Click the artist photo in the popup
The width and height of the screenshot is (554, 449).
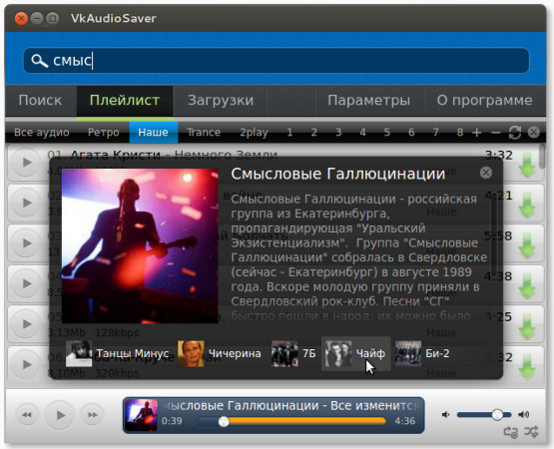pyautogui.click(x=140, y=246)
